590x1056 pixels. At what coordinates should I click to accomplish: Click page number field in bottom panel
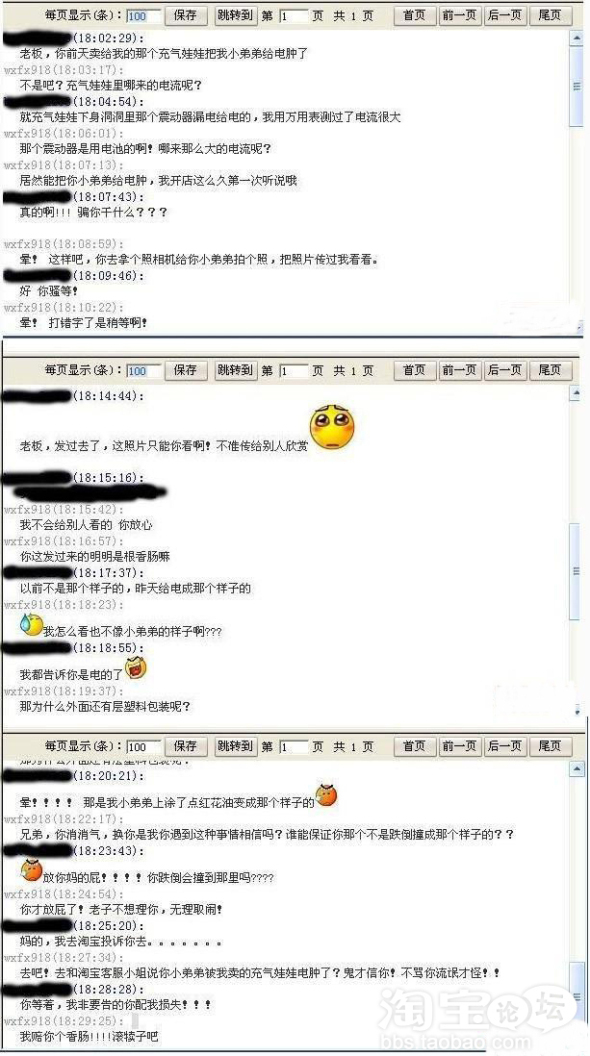[x=294, y=747]
